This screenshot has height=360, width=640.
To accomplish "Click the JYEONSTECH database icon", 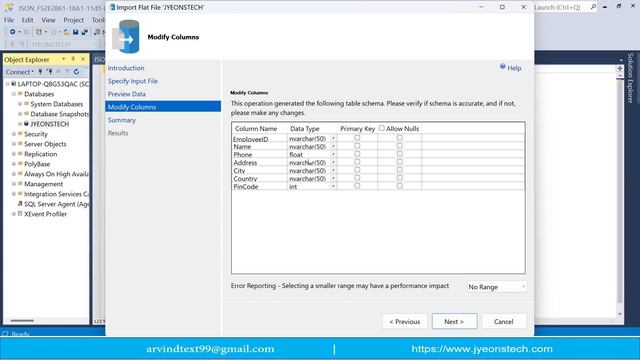I will [x=26, y=124].
